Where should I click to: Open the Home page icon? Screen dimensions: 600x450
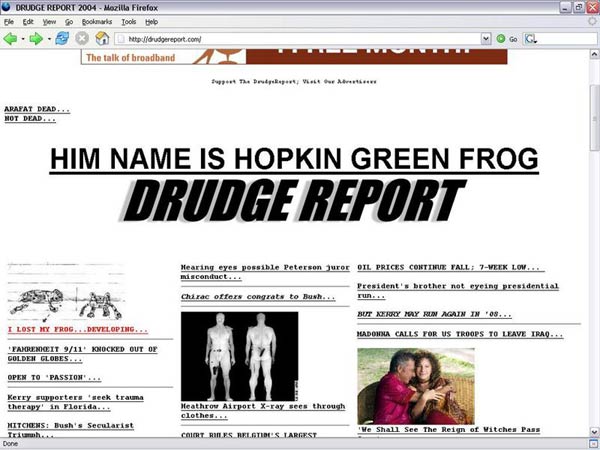(102, 38)
